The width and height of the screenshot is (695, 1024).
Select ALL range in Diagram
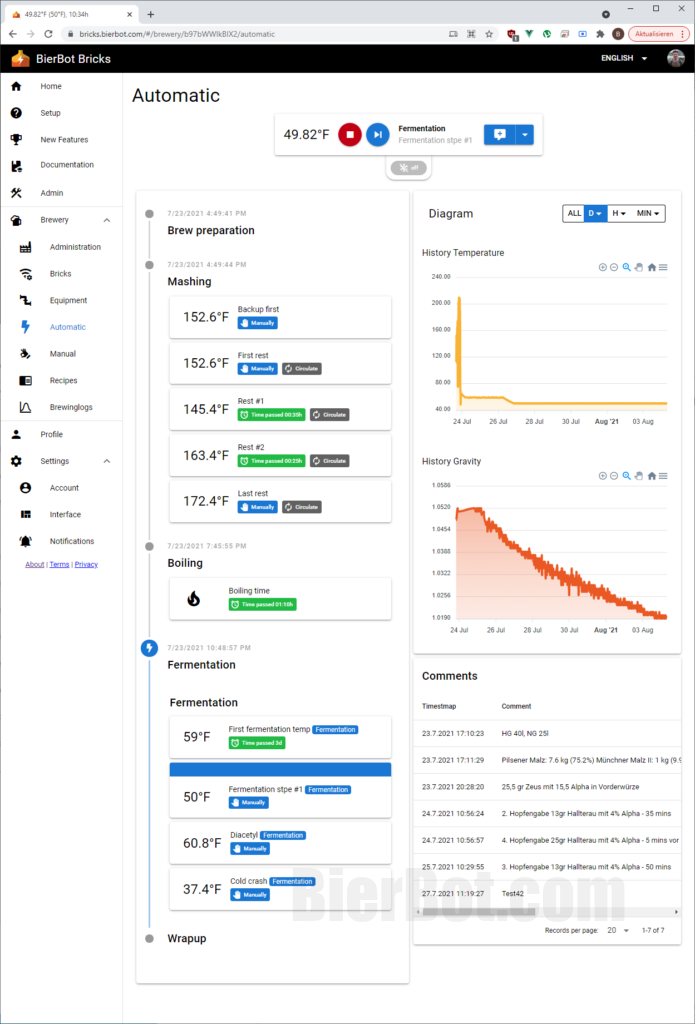[573, 213]
